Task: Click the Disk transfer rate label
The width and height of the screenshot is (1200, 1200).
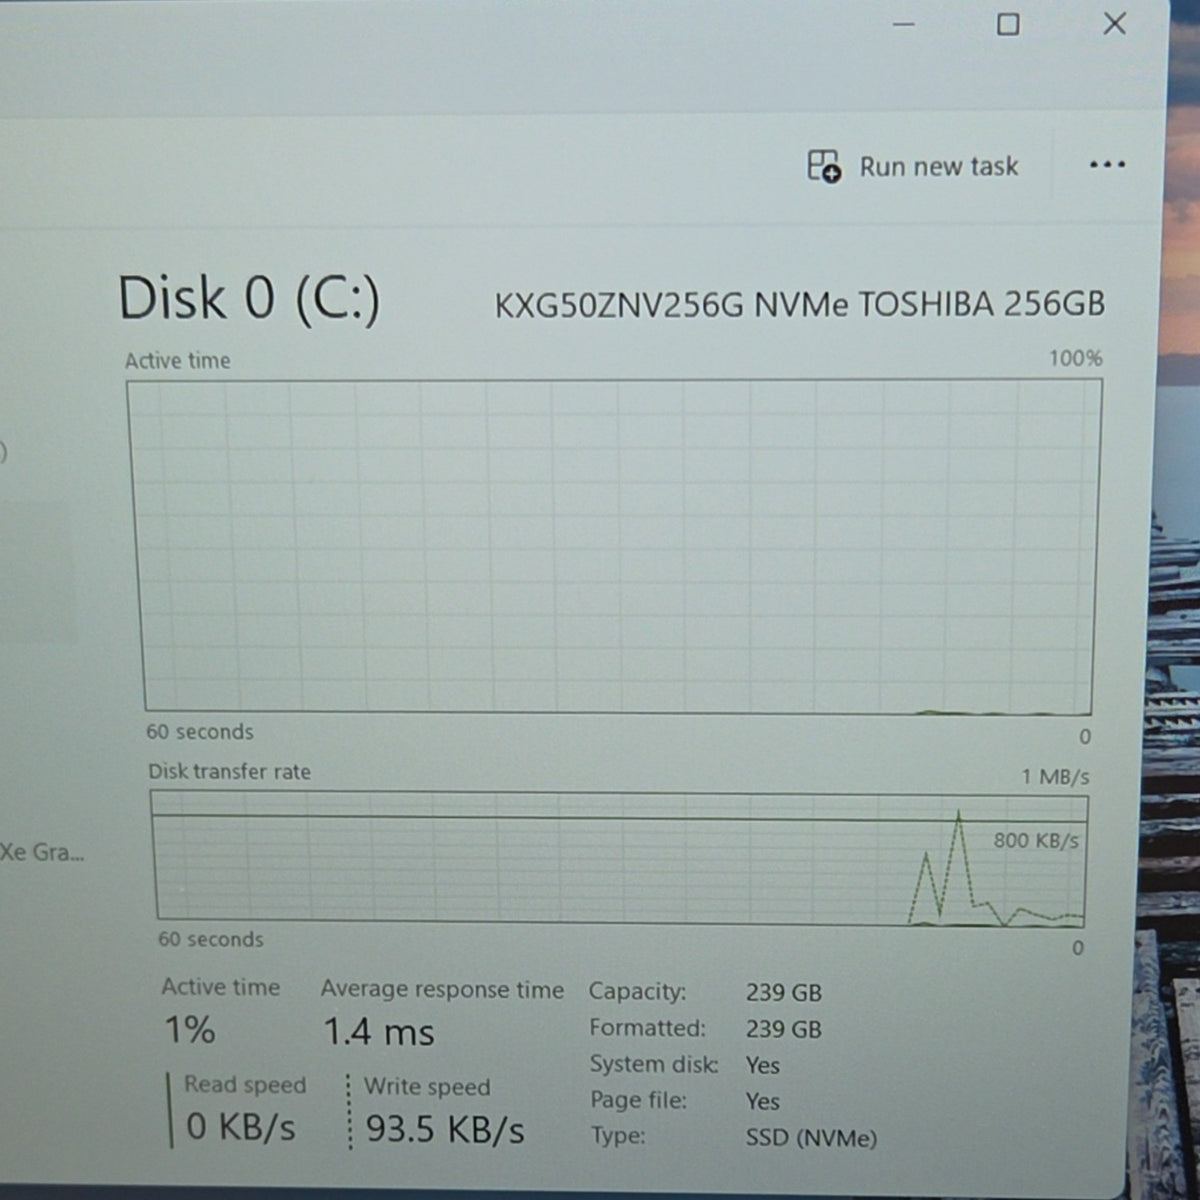Action: pyautogui.click(x=229, y=772)
